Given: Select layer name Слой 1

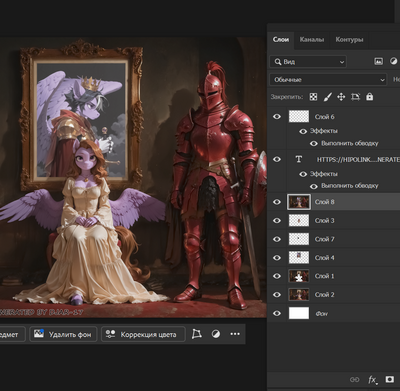Looking at the screenshot, I should coord(324,276).
